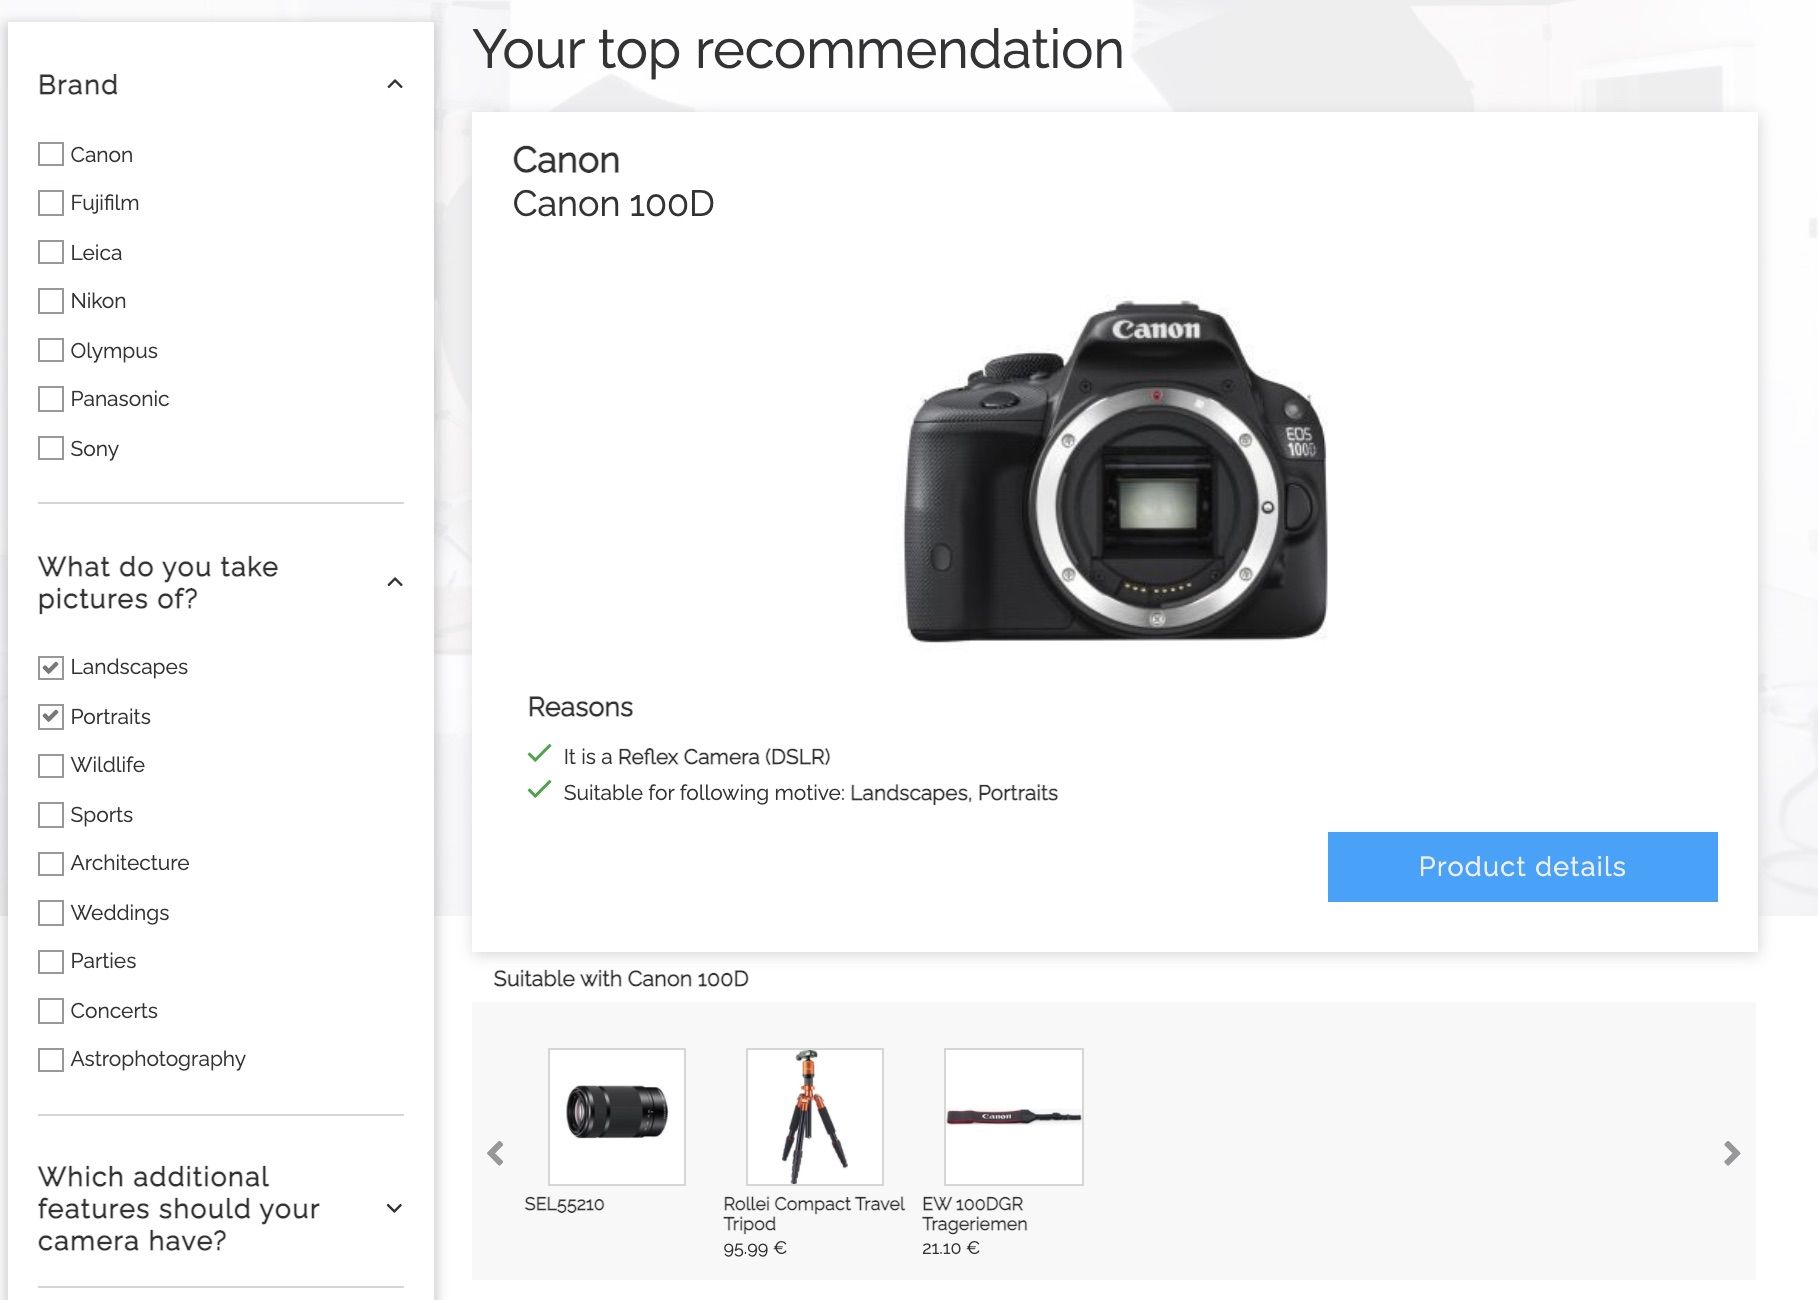Open the SEL55210 lens thumbnail

tap(617, 1116)
